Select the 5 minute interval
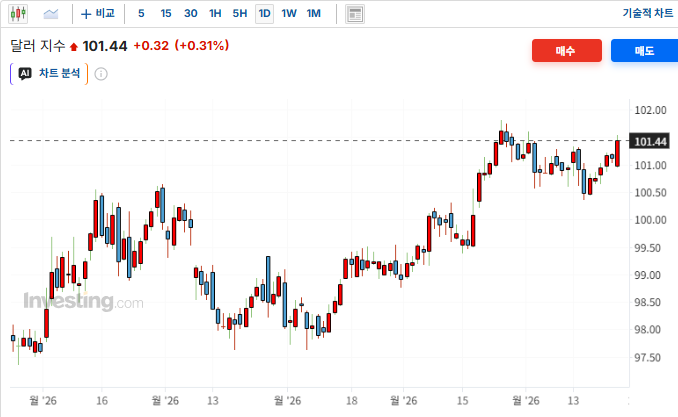The height and width of the screenshot is (417, 678). (141, 14)
